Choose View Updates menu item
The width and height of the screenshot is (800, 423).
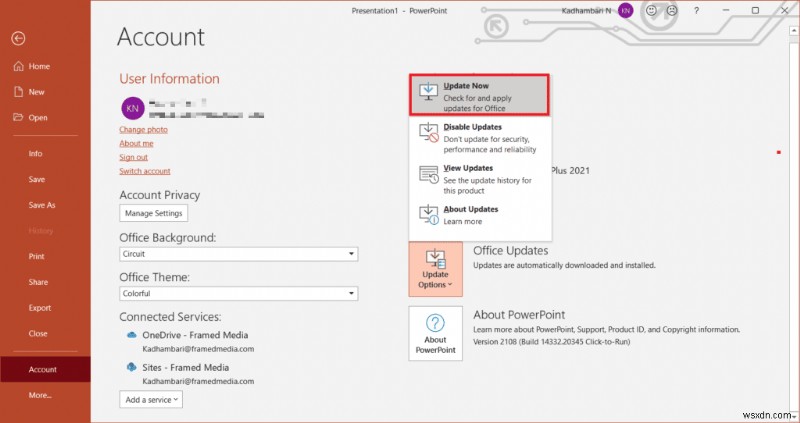click(480, 179)
